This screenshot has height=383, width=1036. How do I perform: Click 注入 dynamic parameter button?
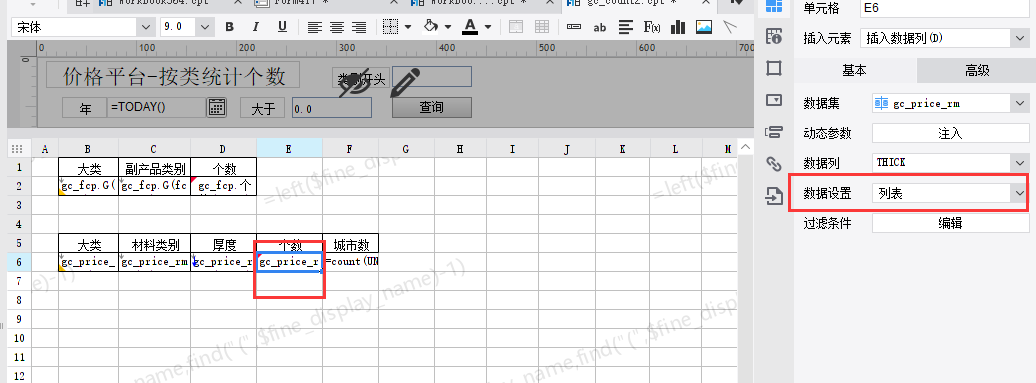point(950,133)
